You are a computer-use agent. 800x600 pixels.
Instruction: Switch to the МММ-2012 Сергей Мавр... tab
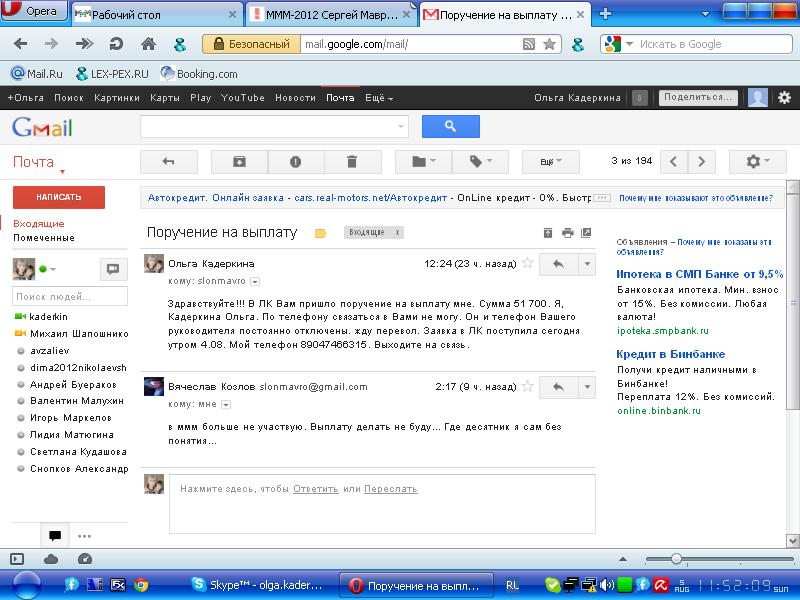(x=331, y=15)
